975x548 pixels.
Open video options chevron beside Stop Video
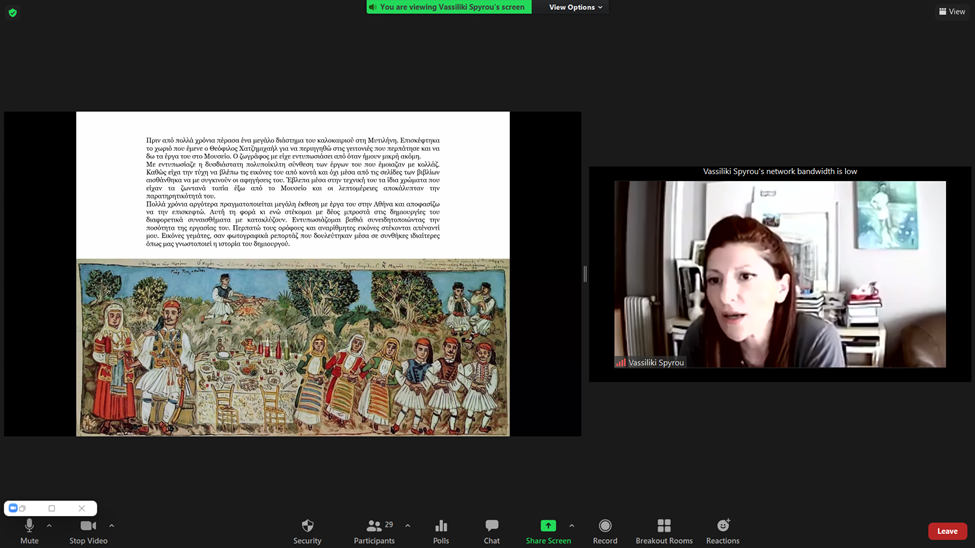pyautogui.click(x=111, y=526)
